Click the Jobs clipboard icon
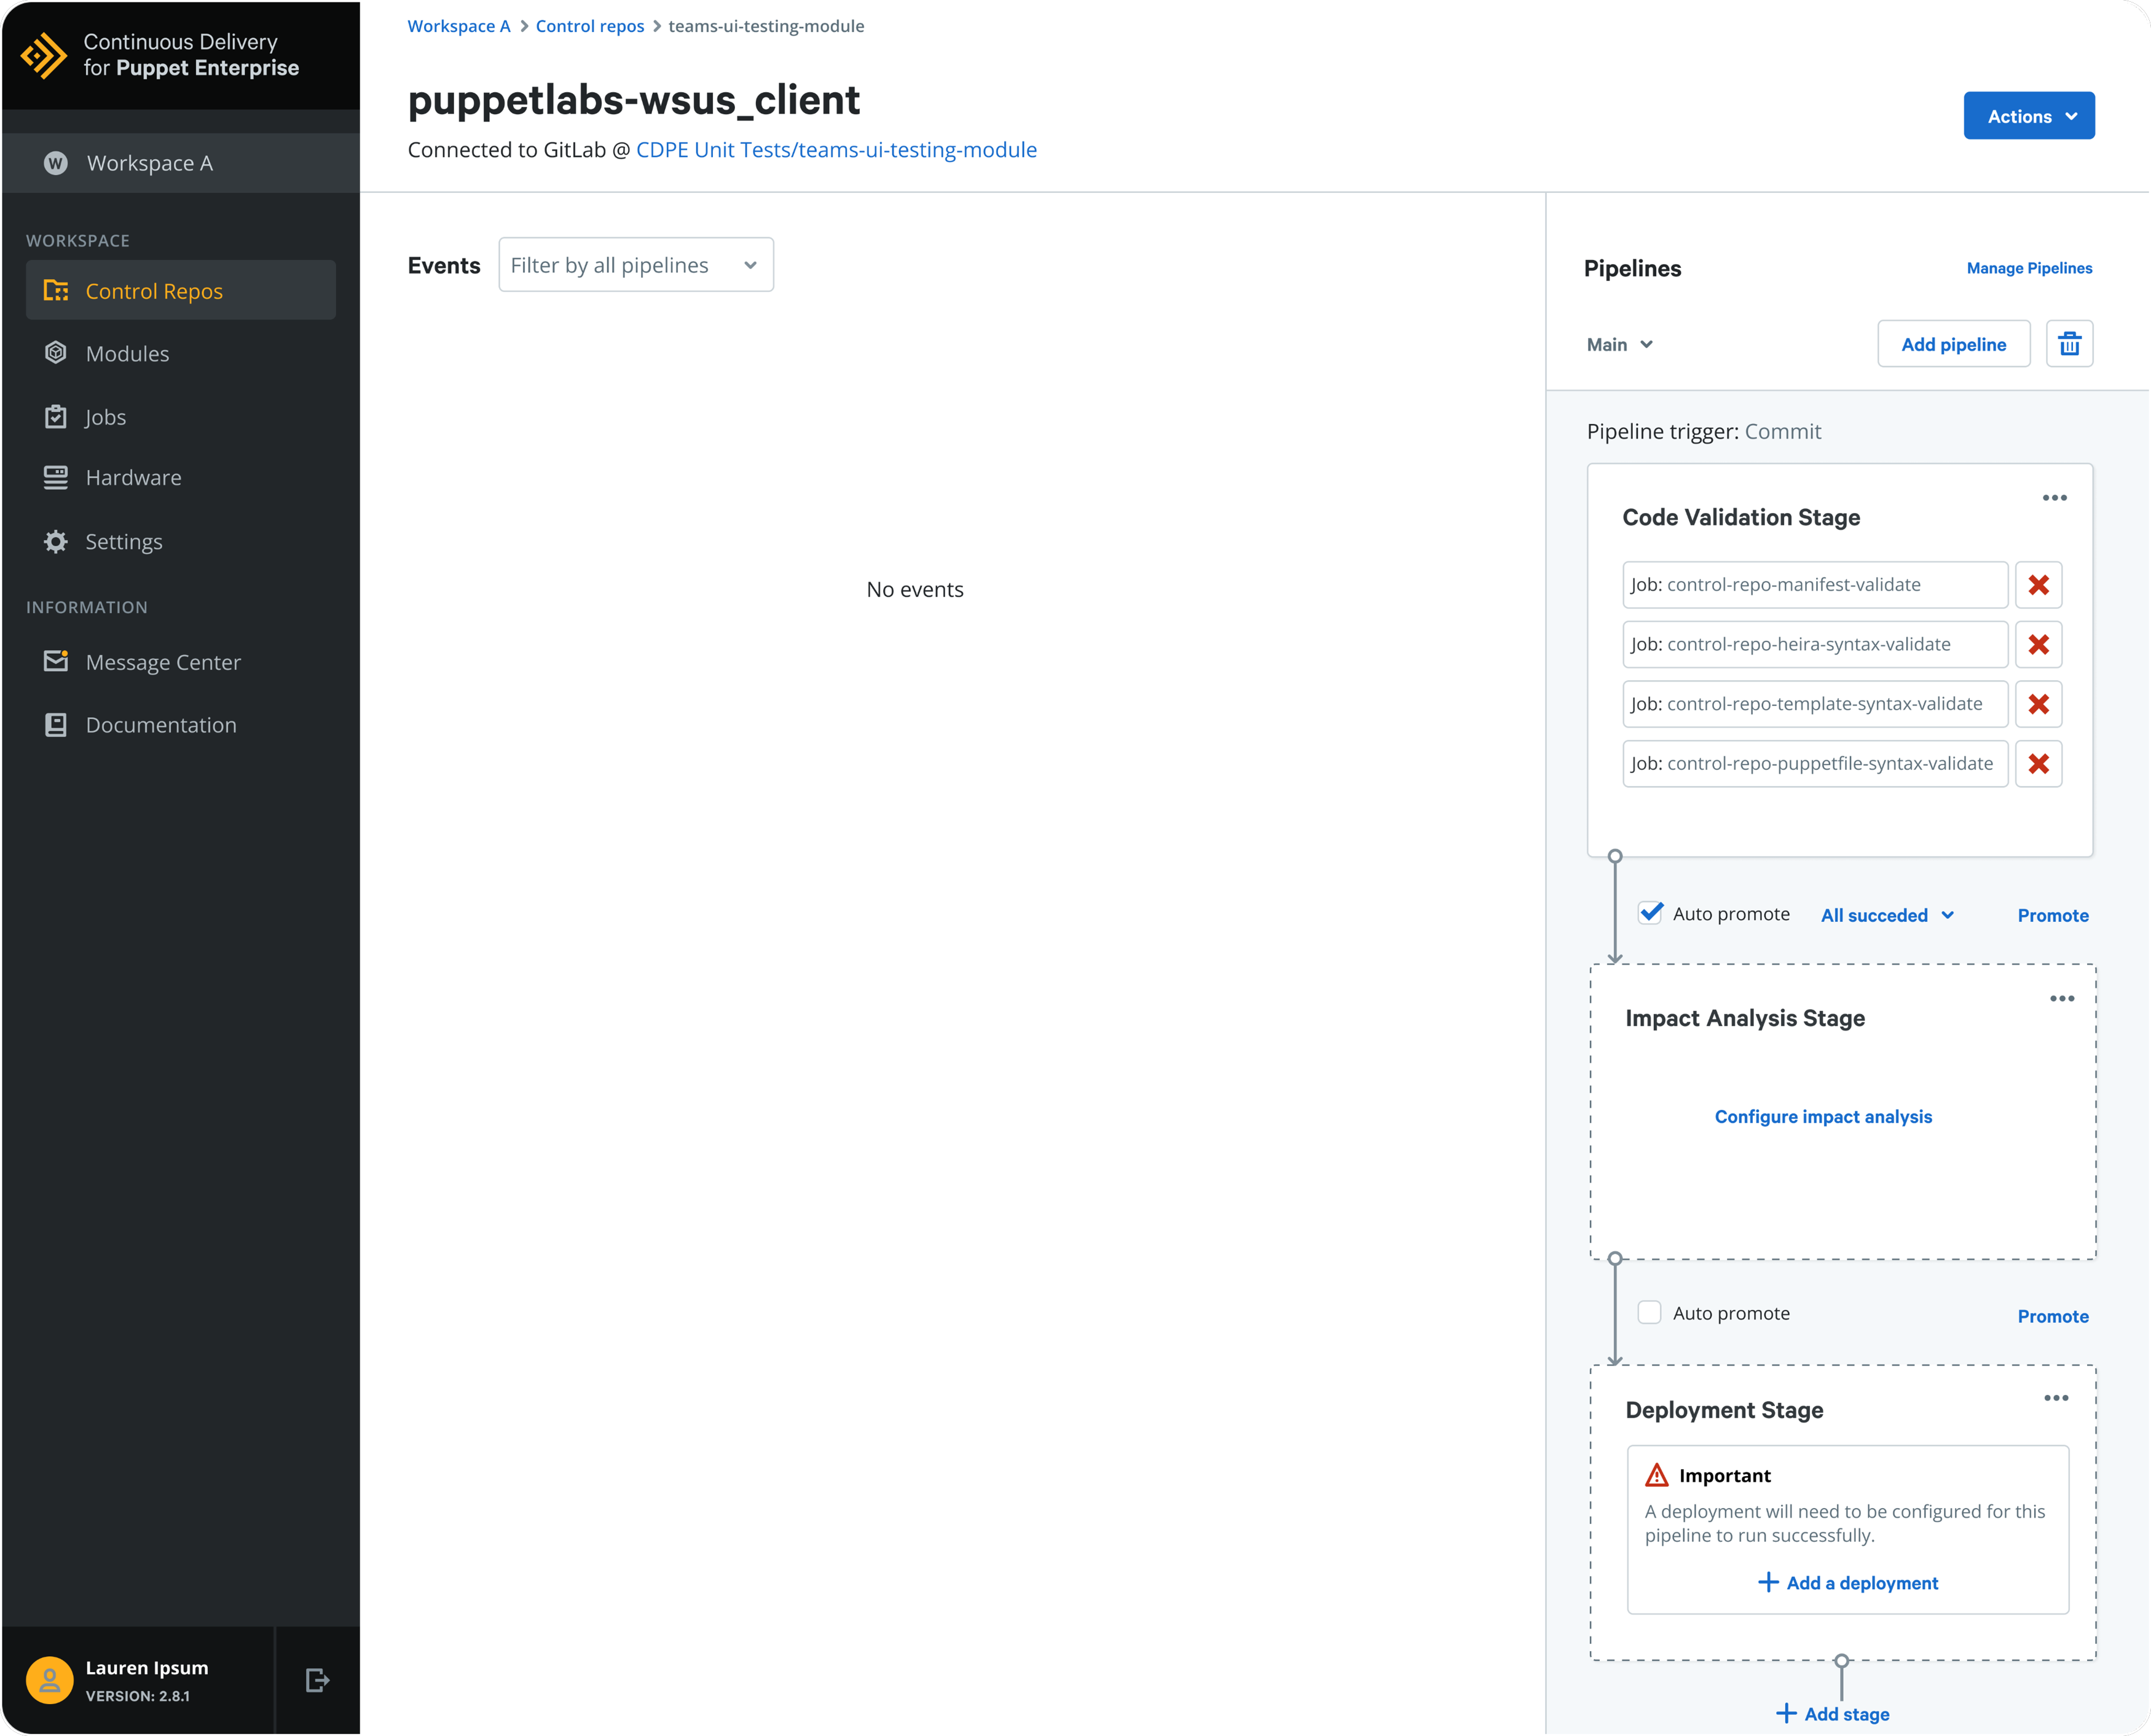The image size is (2151, 1736). pos(56,416)
